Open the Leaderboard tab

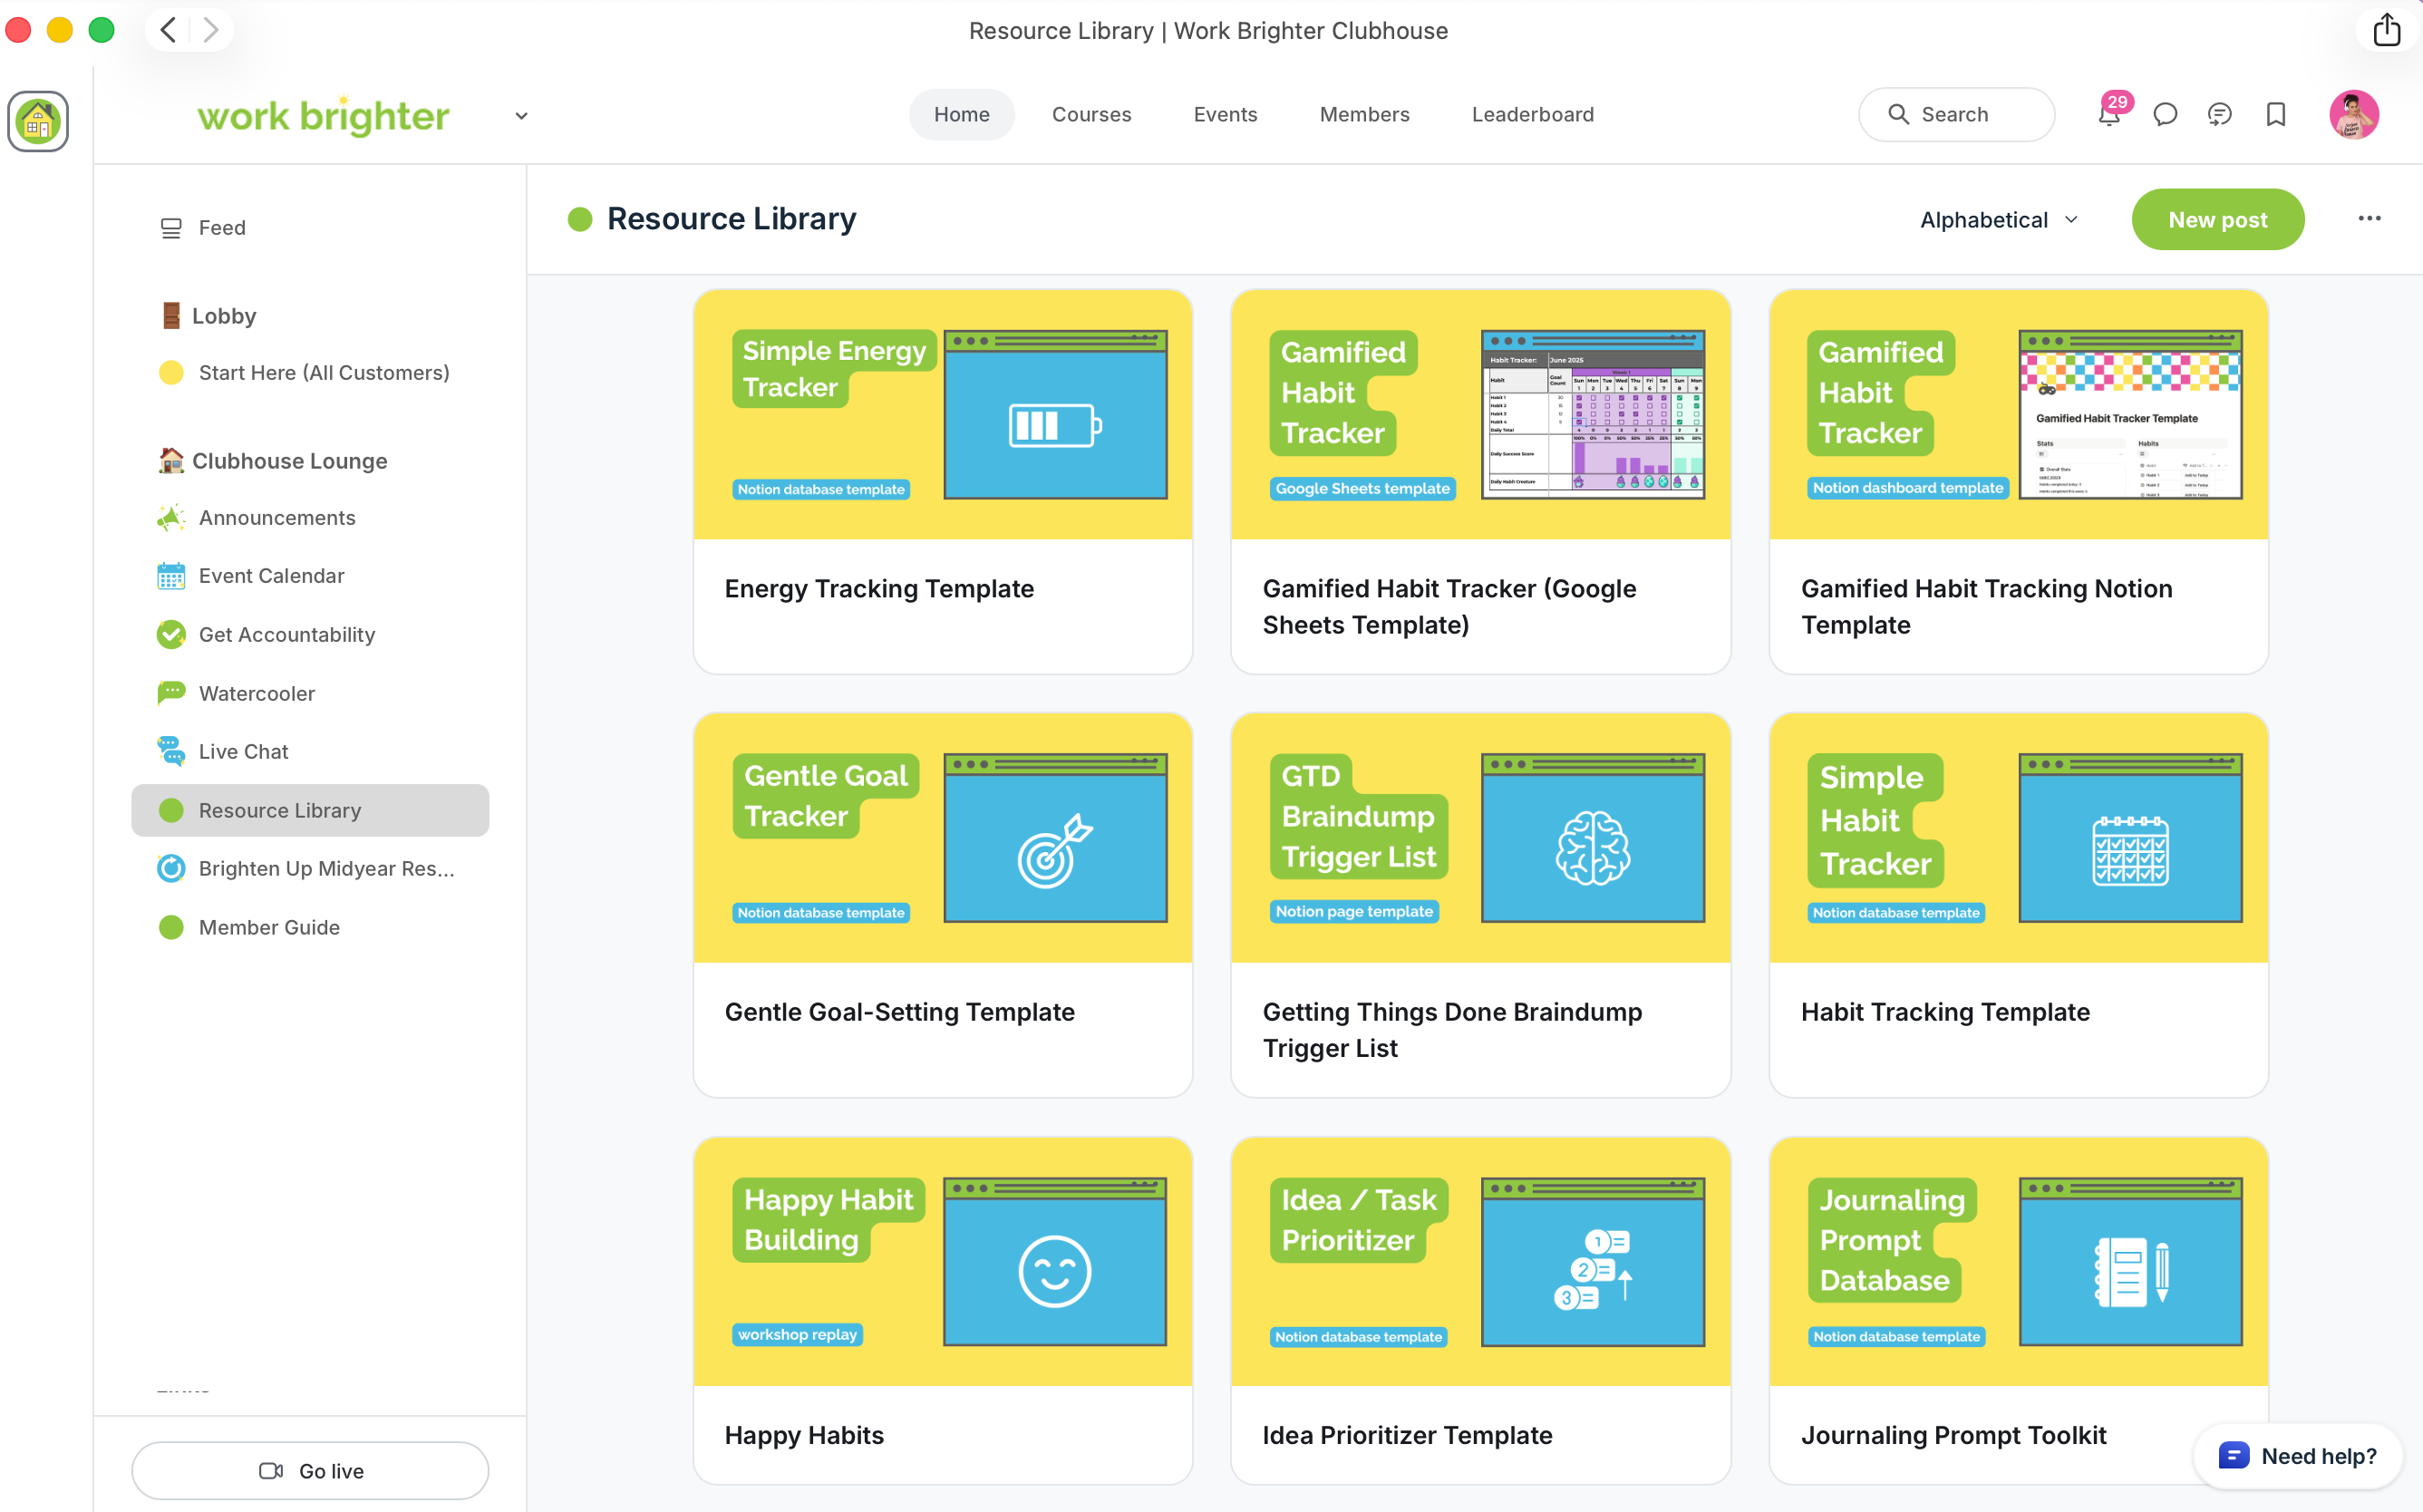[1532, 115]
